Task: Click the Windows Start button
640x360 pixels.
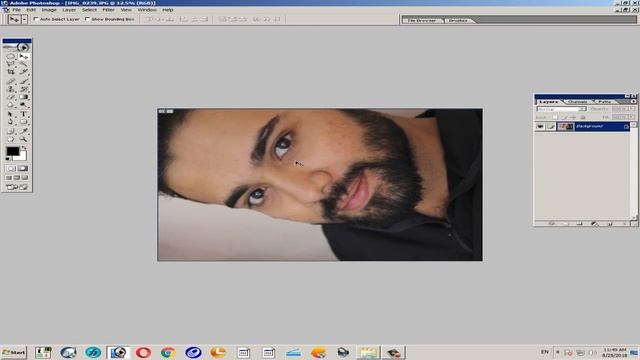Action: [13, 352]
